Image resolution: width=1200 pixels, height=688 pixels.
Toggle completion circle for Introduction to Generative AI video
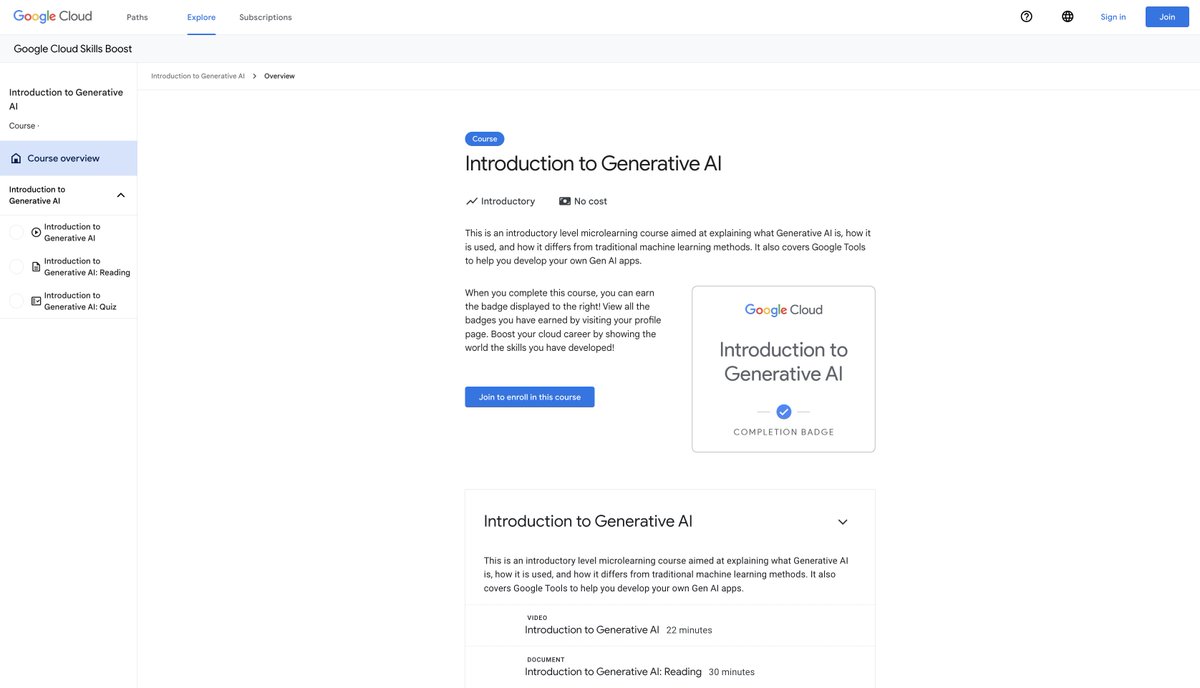pyautogui.click(x=16, y=232)
